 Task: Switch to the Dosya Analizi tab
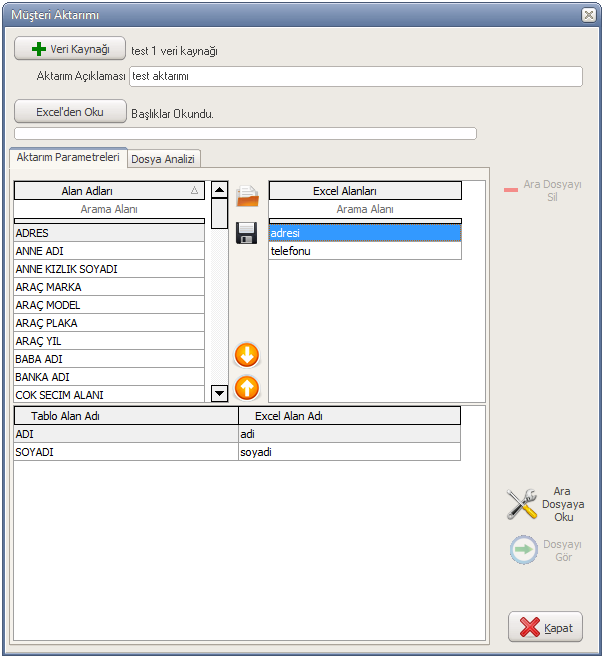(163, 159)
